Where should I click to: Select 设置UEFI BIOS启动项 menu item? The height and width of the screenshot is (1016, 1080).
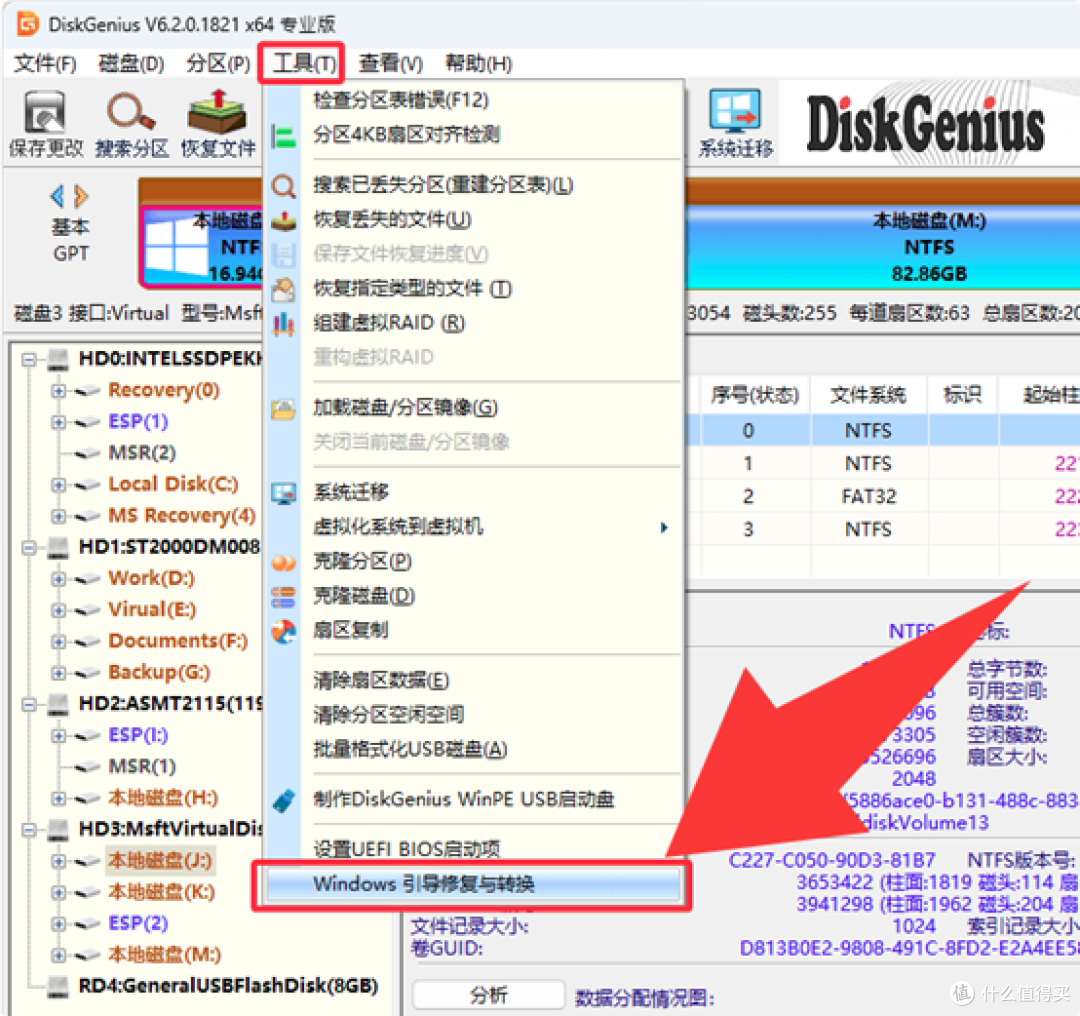pos(406,849)
